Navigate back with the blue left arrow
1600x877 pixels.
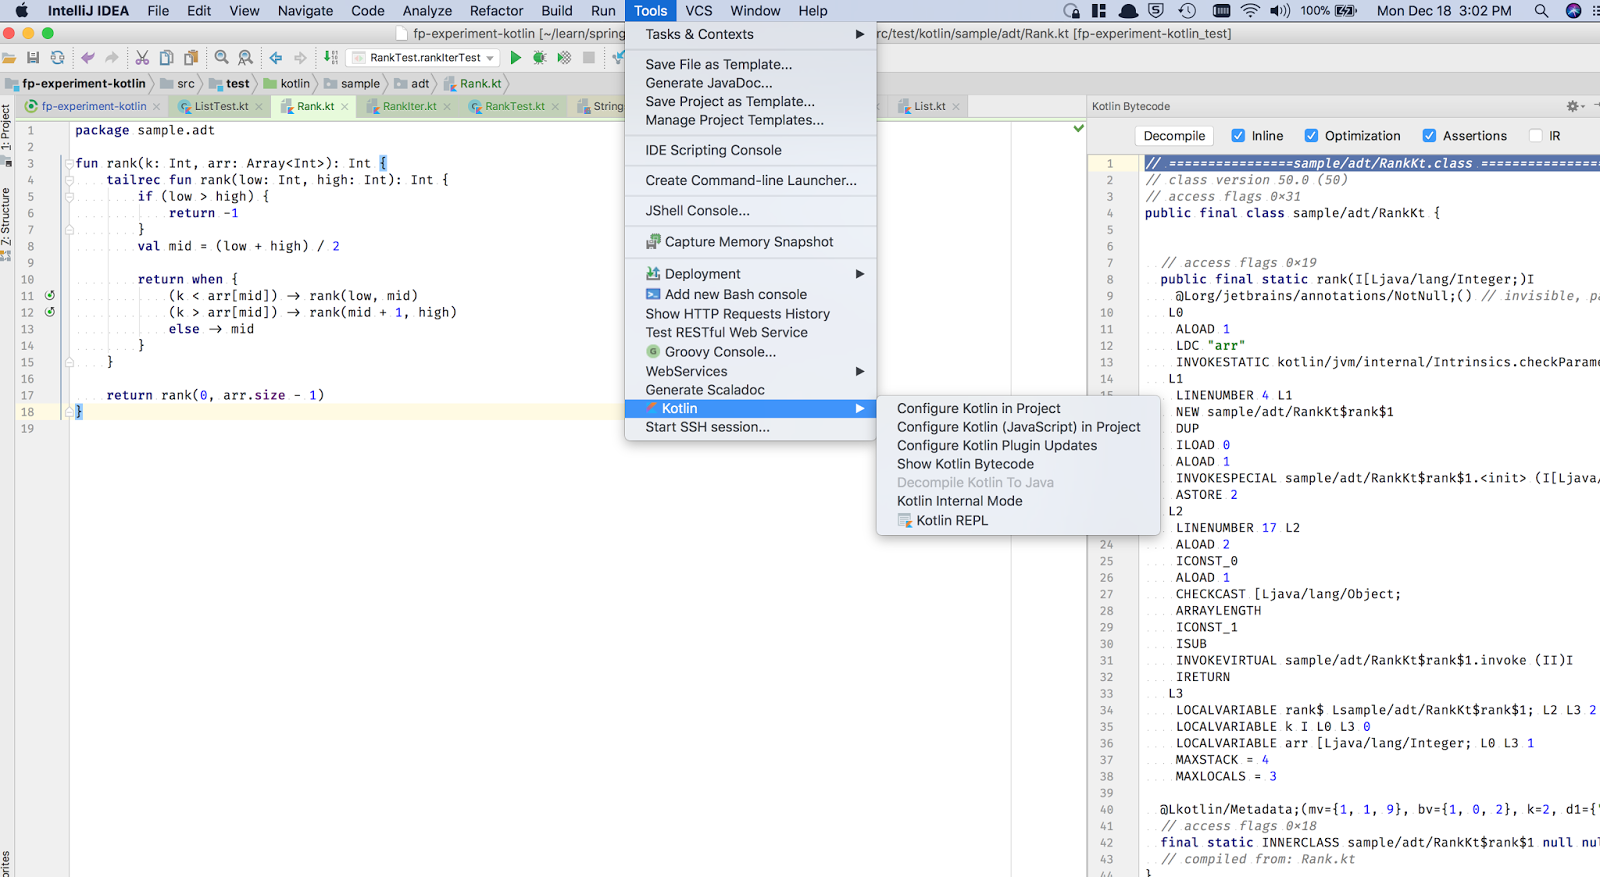[x=276, y=58]
